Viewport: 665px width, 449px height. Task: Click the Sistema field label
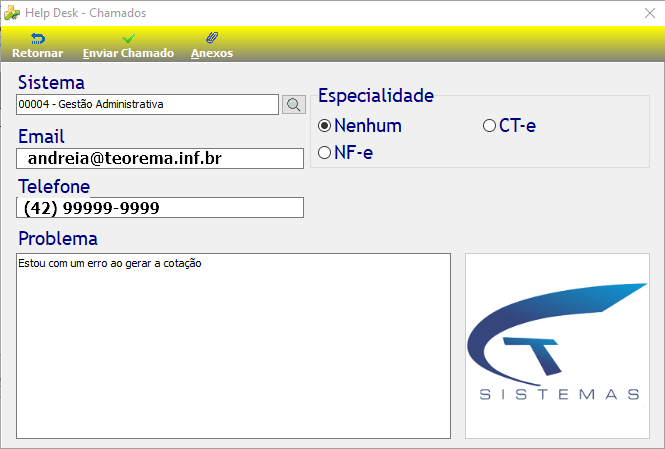click(51, 82)
